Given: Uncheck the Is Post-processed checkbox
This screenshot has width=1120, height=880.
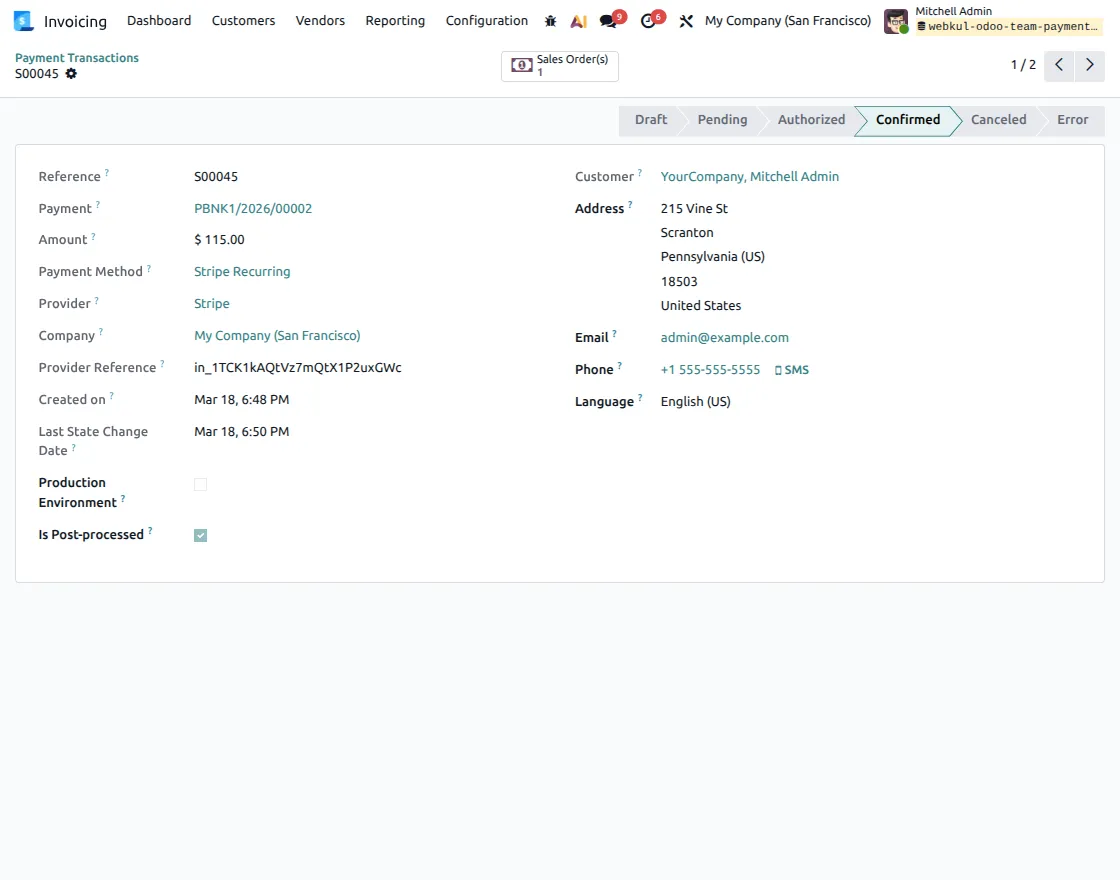Looking at the screenshot, I should [200, 535].
